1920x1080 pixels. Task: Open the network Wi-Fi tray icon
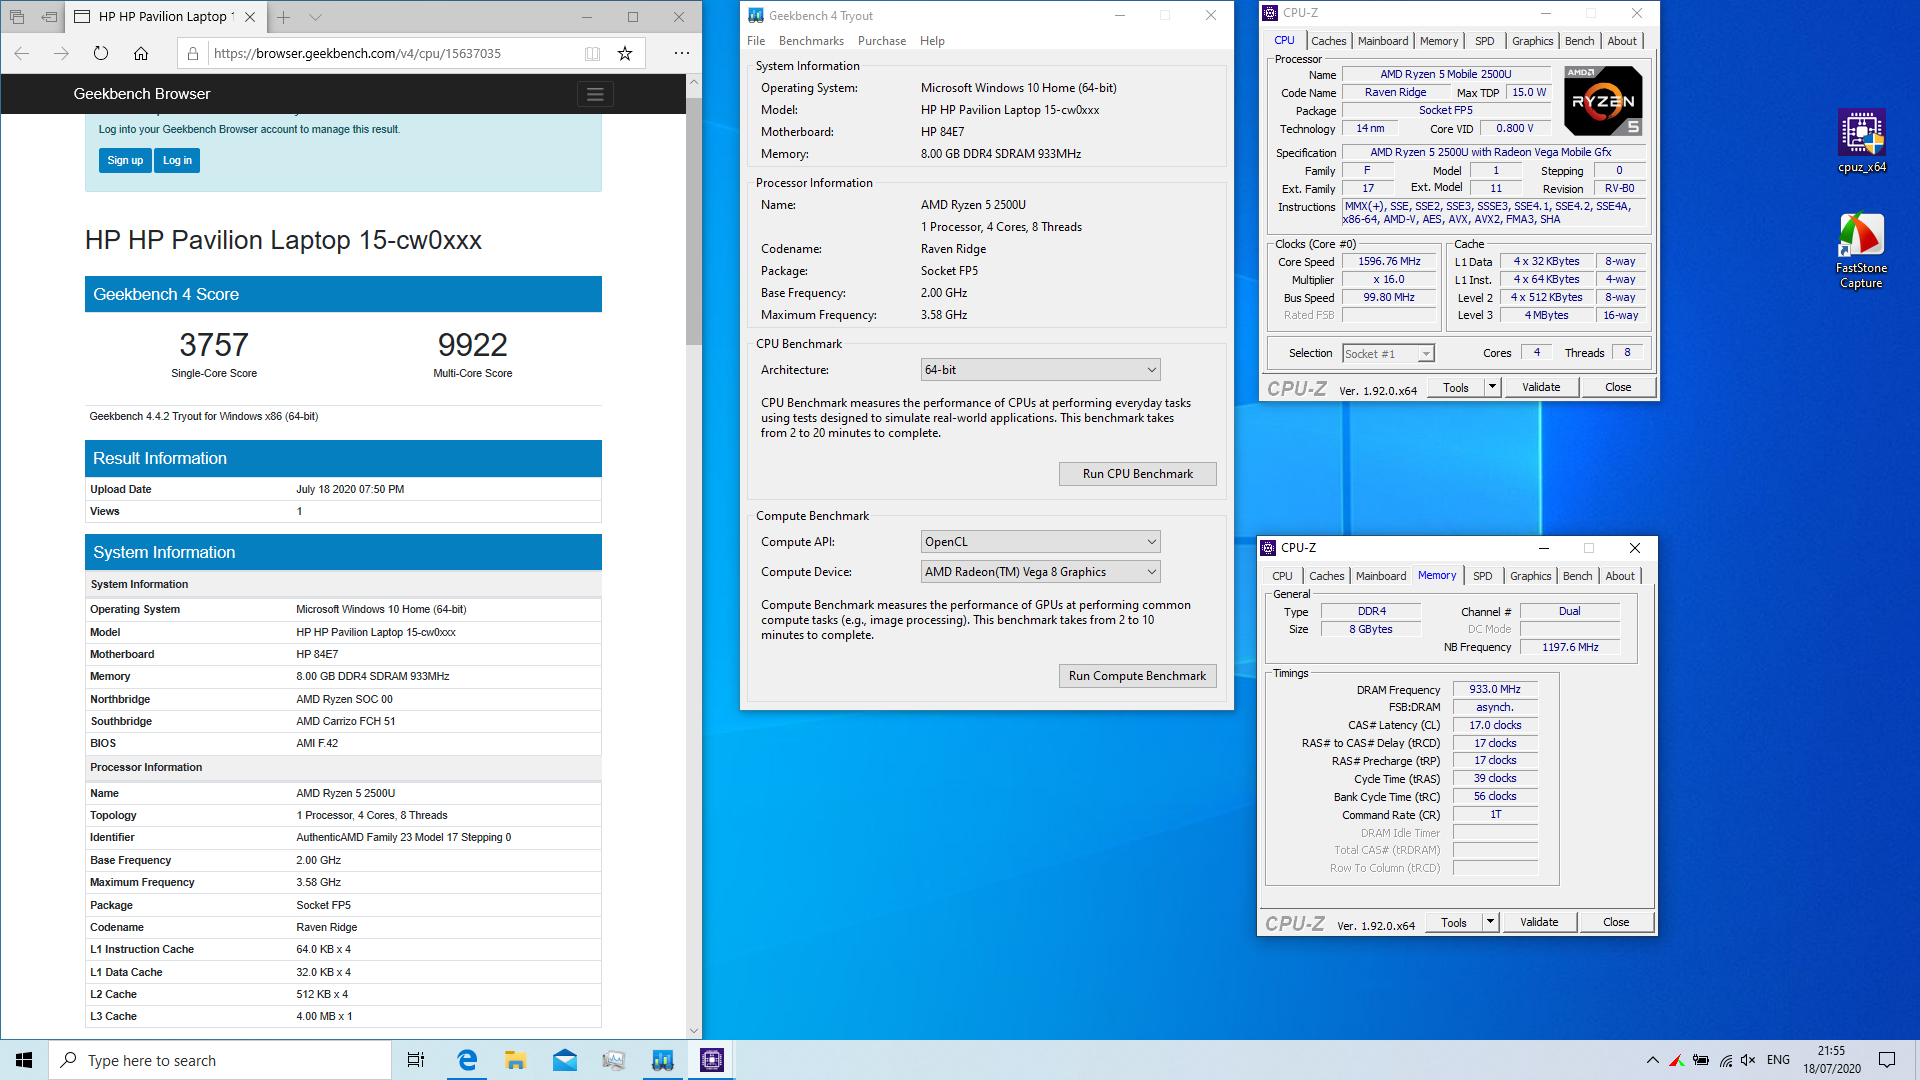1725,1060
